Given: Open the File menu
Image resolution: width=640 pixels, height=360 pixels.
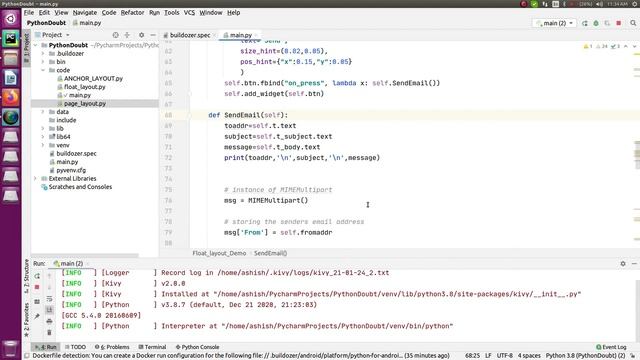Looking at the screenshot, I should click(29, 13).
